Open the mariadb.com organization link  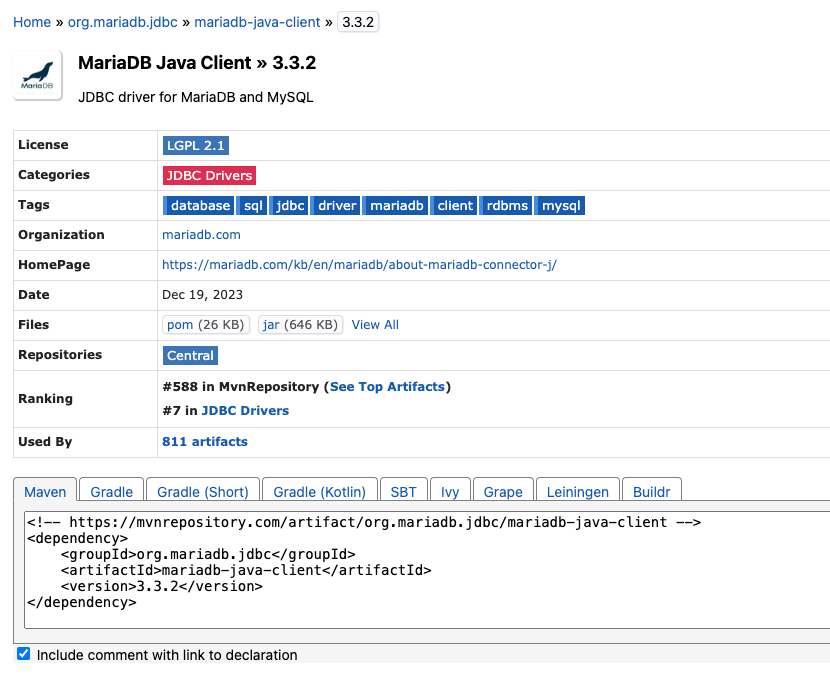pos(201,235)
